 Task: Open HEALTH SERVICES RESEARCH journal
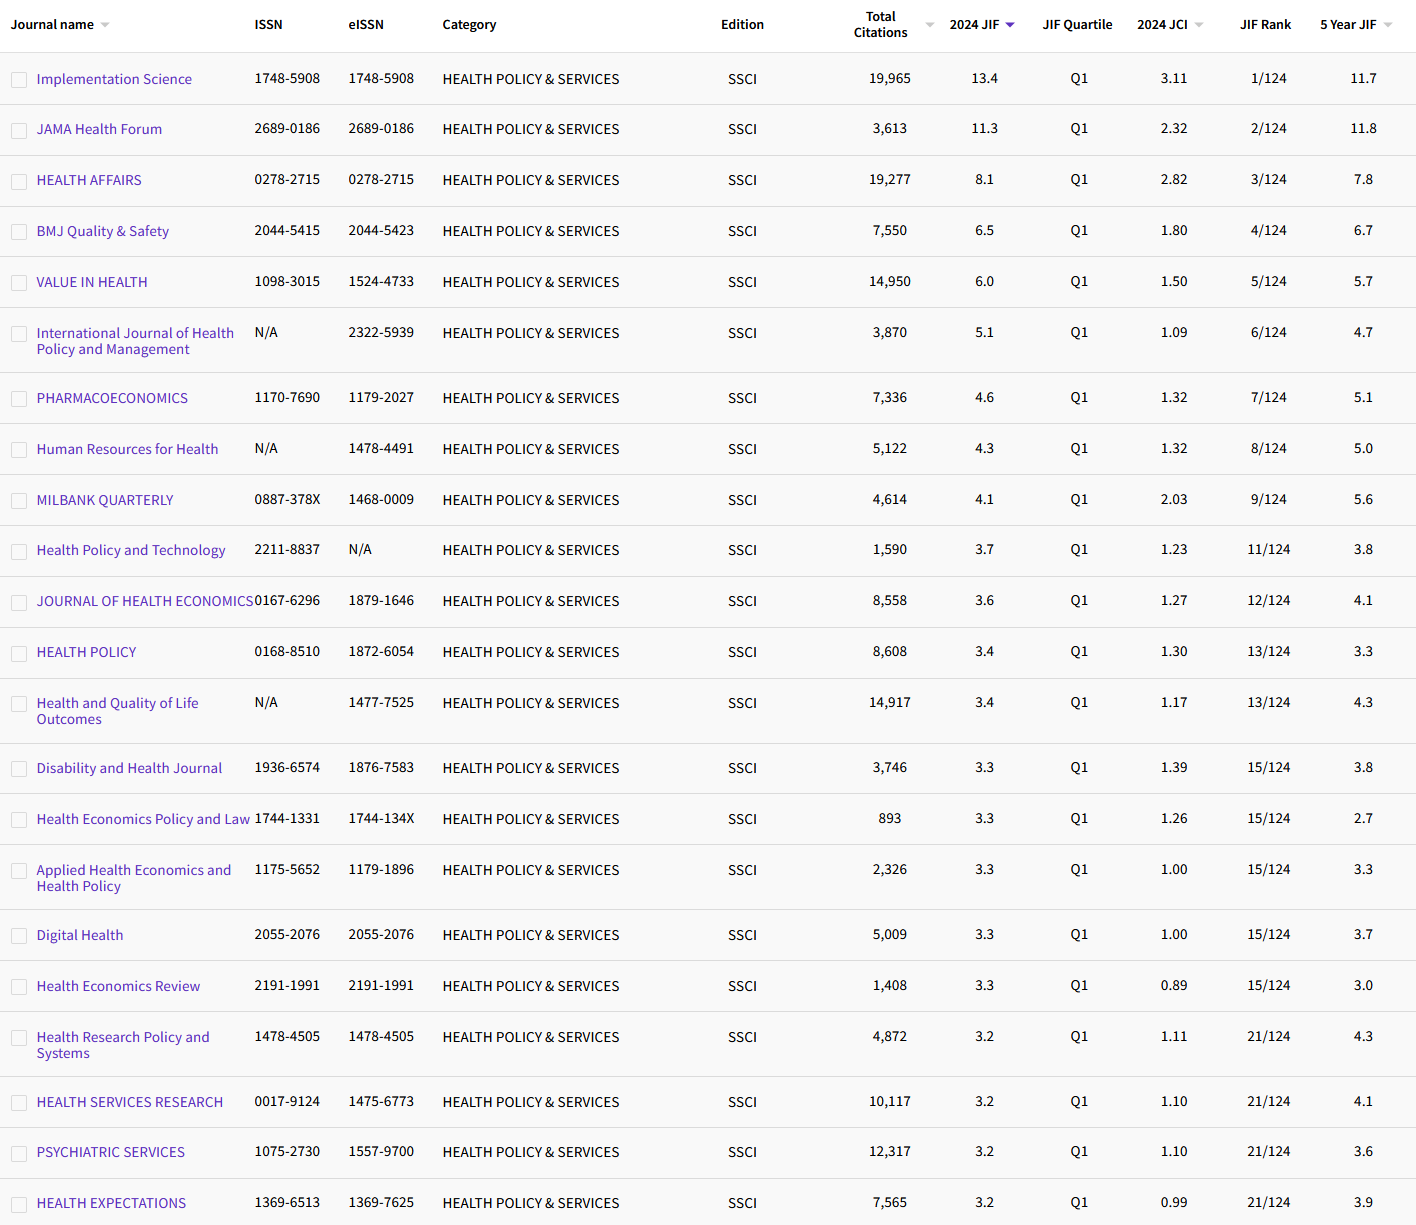coord(130,1102)
